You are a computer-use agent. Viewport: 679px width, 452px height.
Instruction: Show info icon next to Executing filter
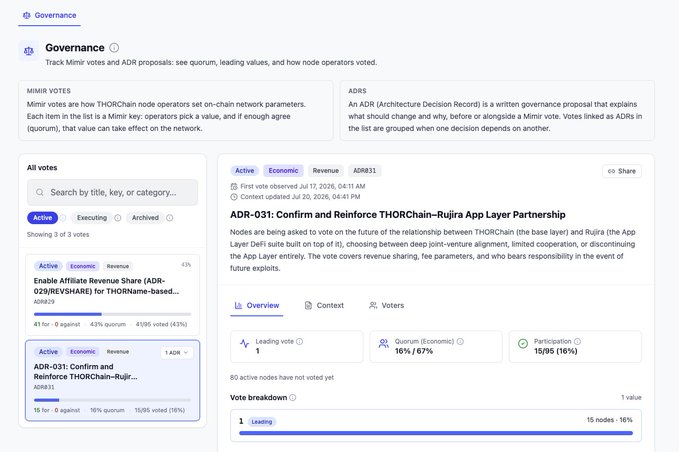118,218
